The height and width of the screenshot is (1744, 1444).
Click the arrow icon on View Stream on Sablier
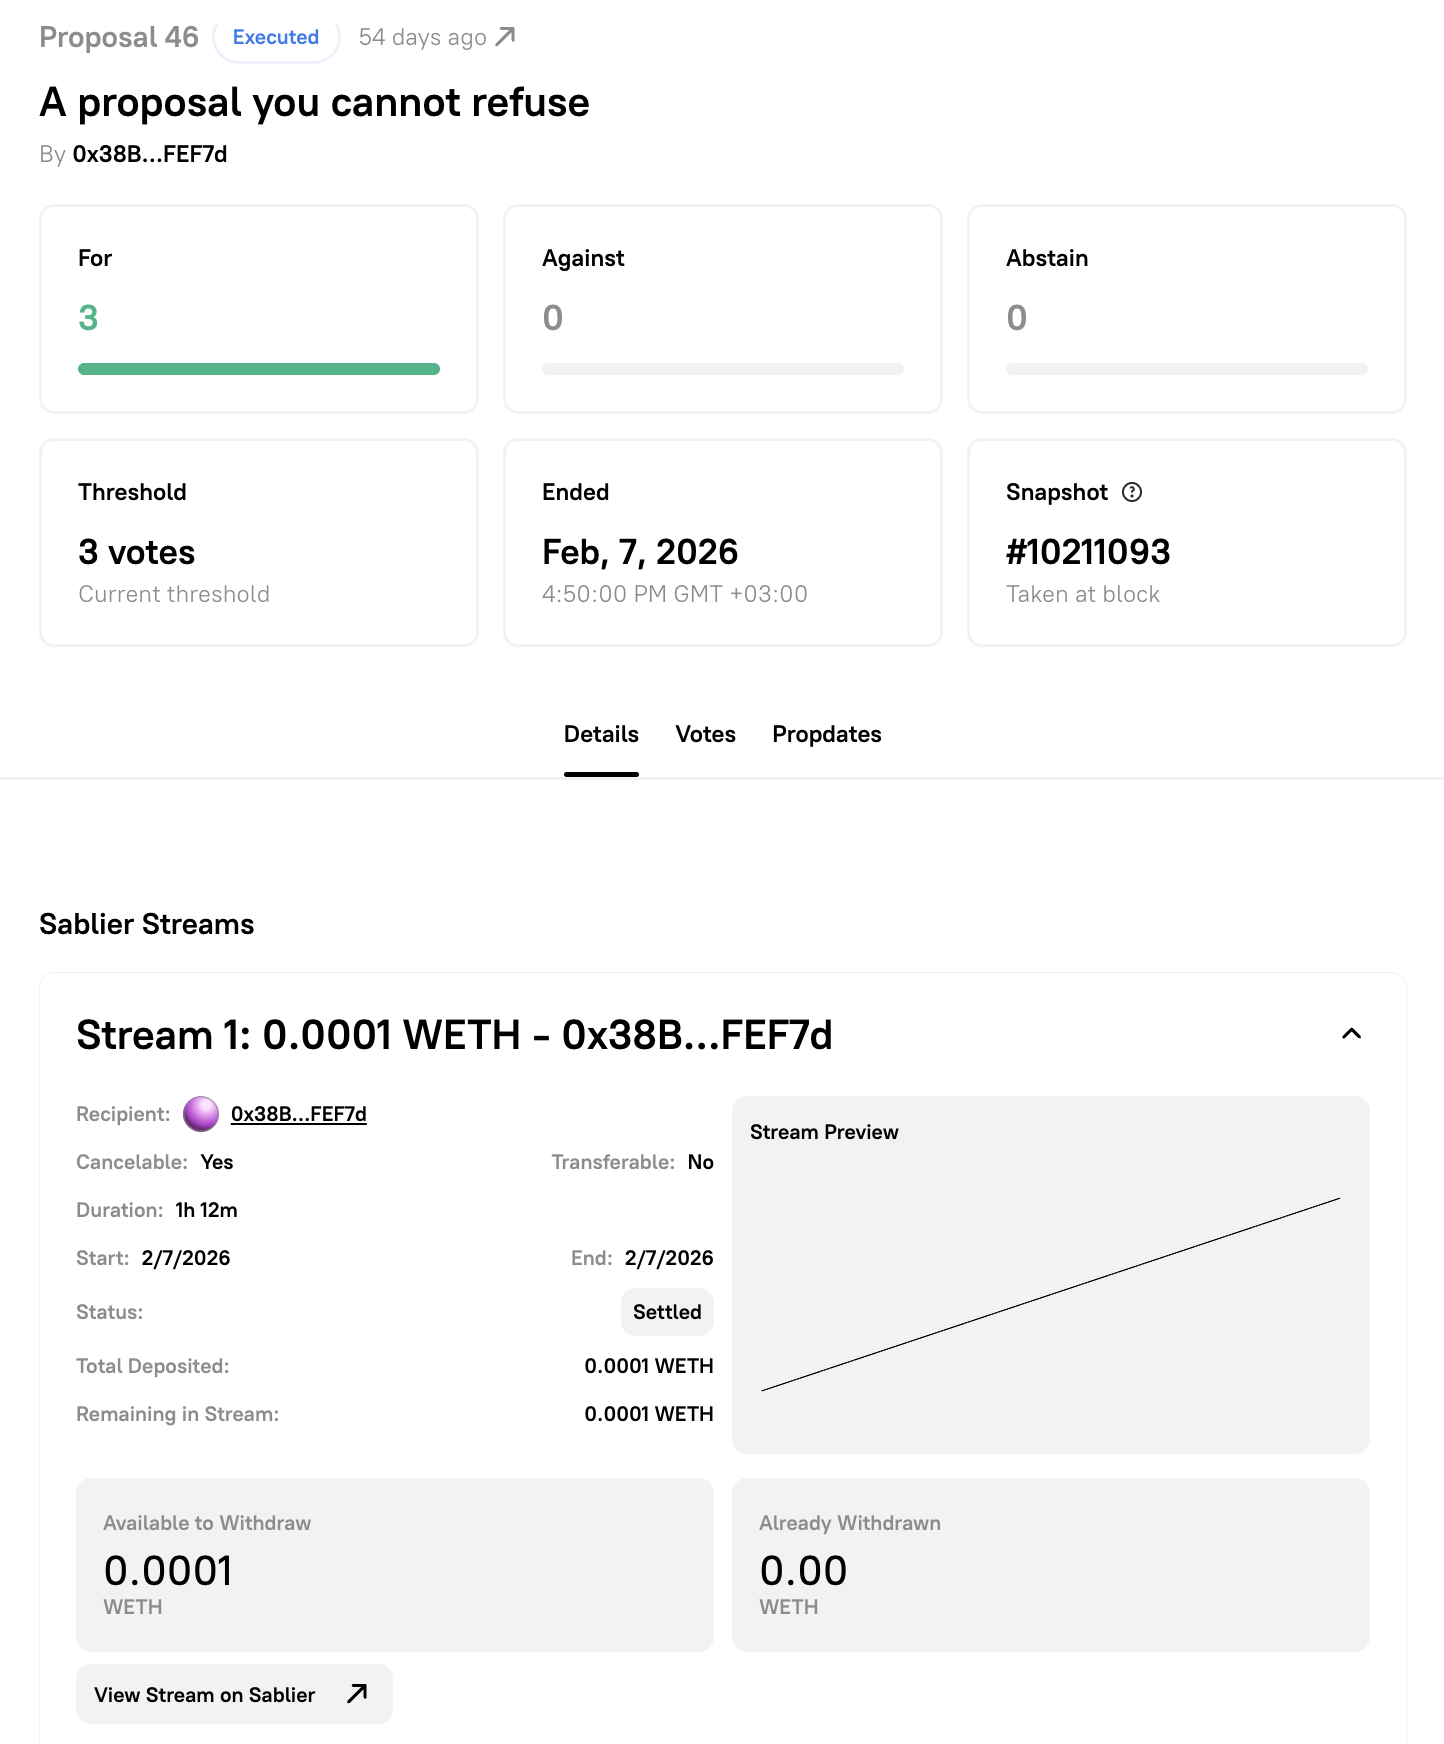point(357,1694)
